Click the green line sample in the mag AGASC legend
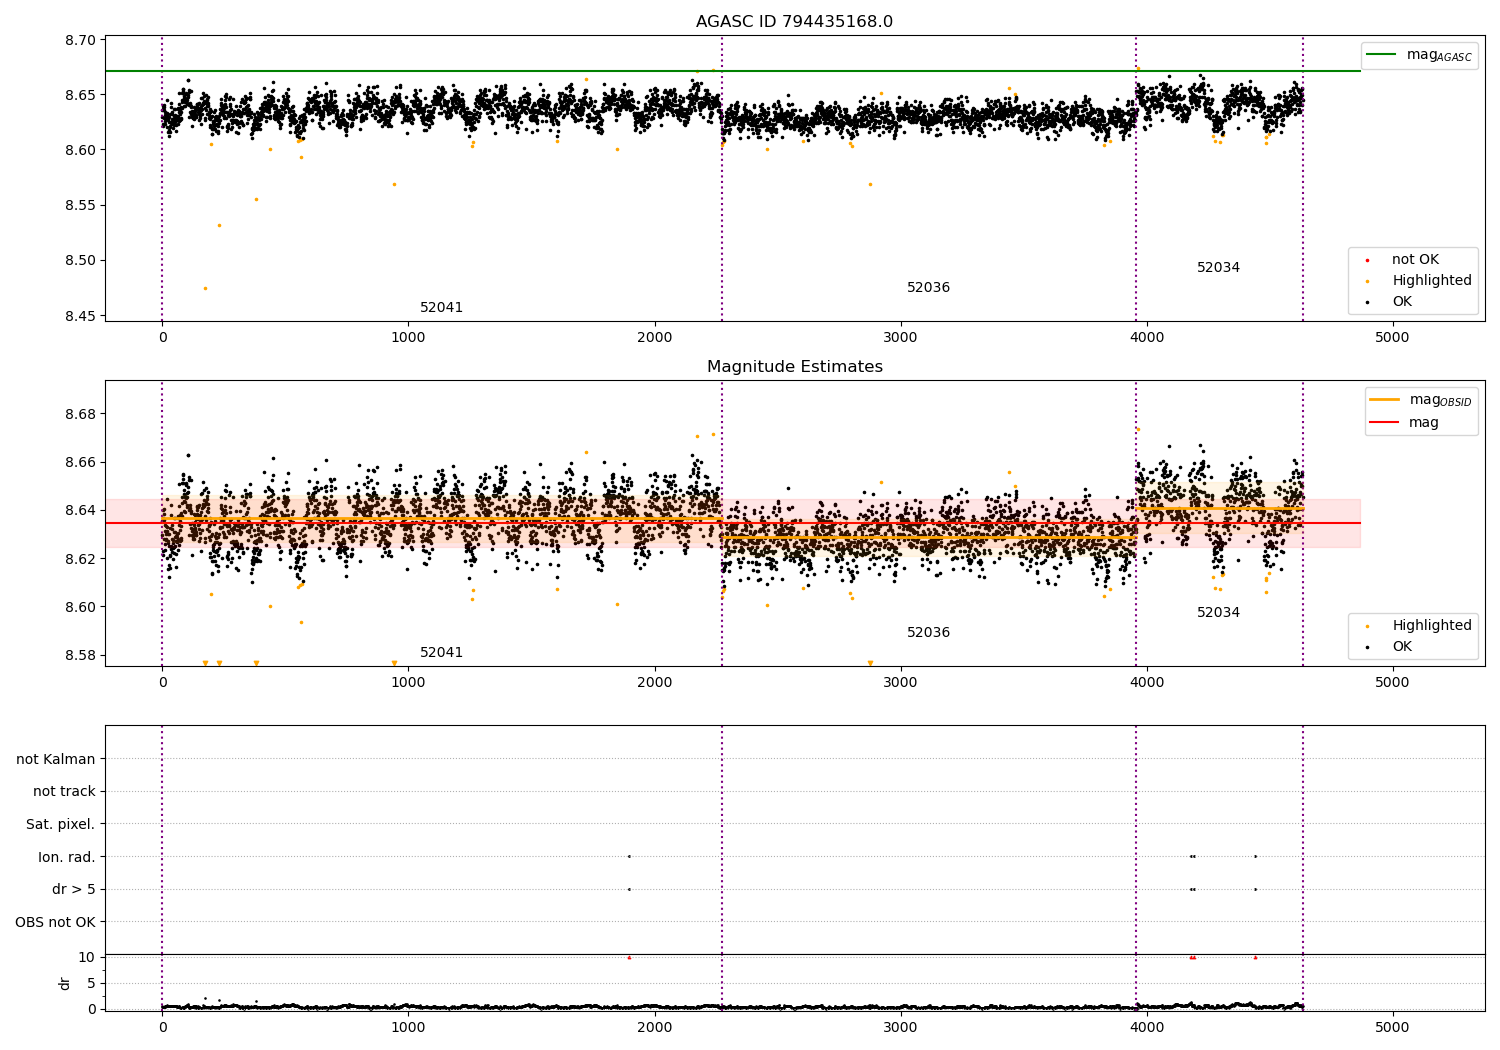This screenshot has height=1050, width=1500. point(1381,55)
